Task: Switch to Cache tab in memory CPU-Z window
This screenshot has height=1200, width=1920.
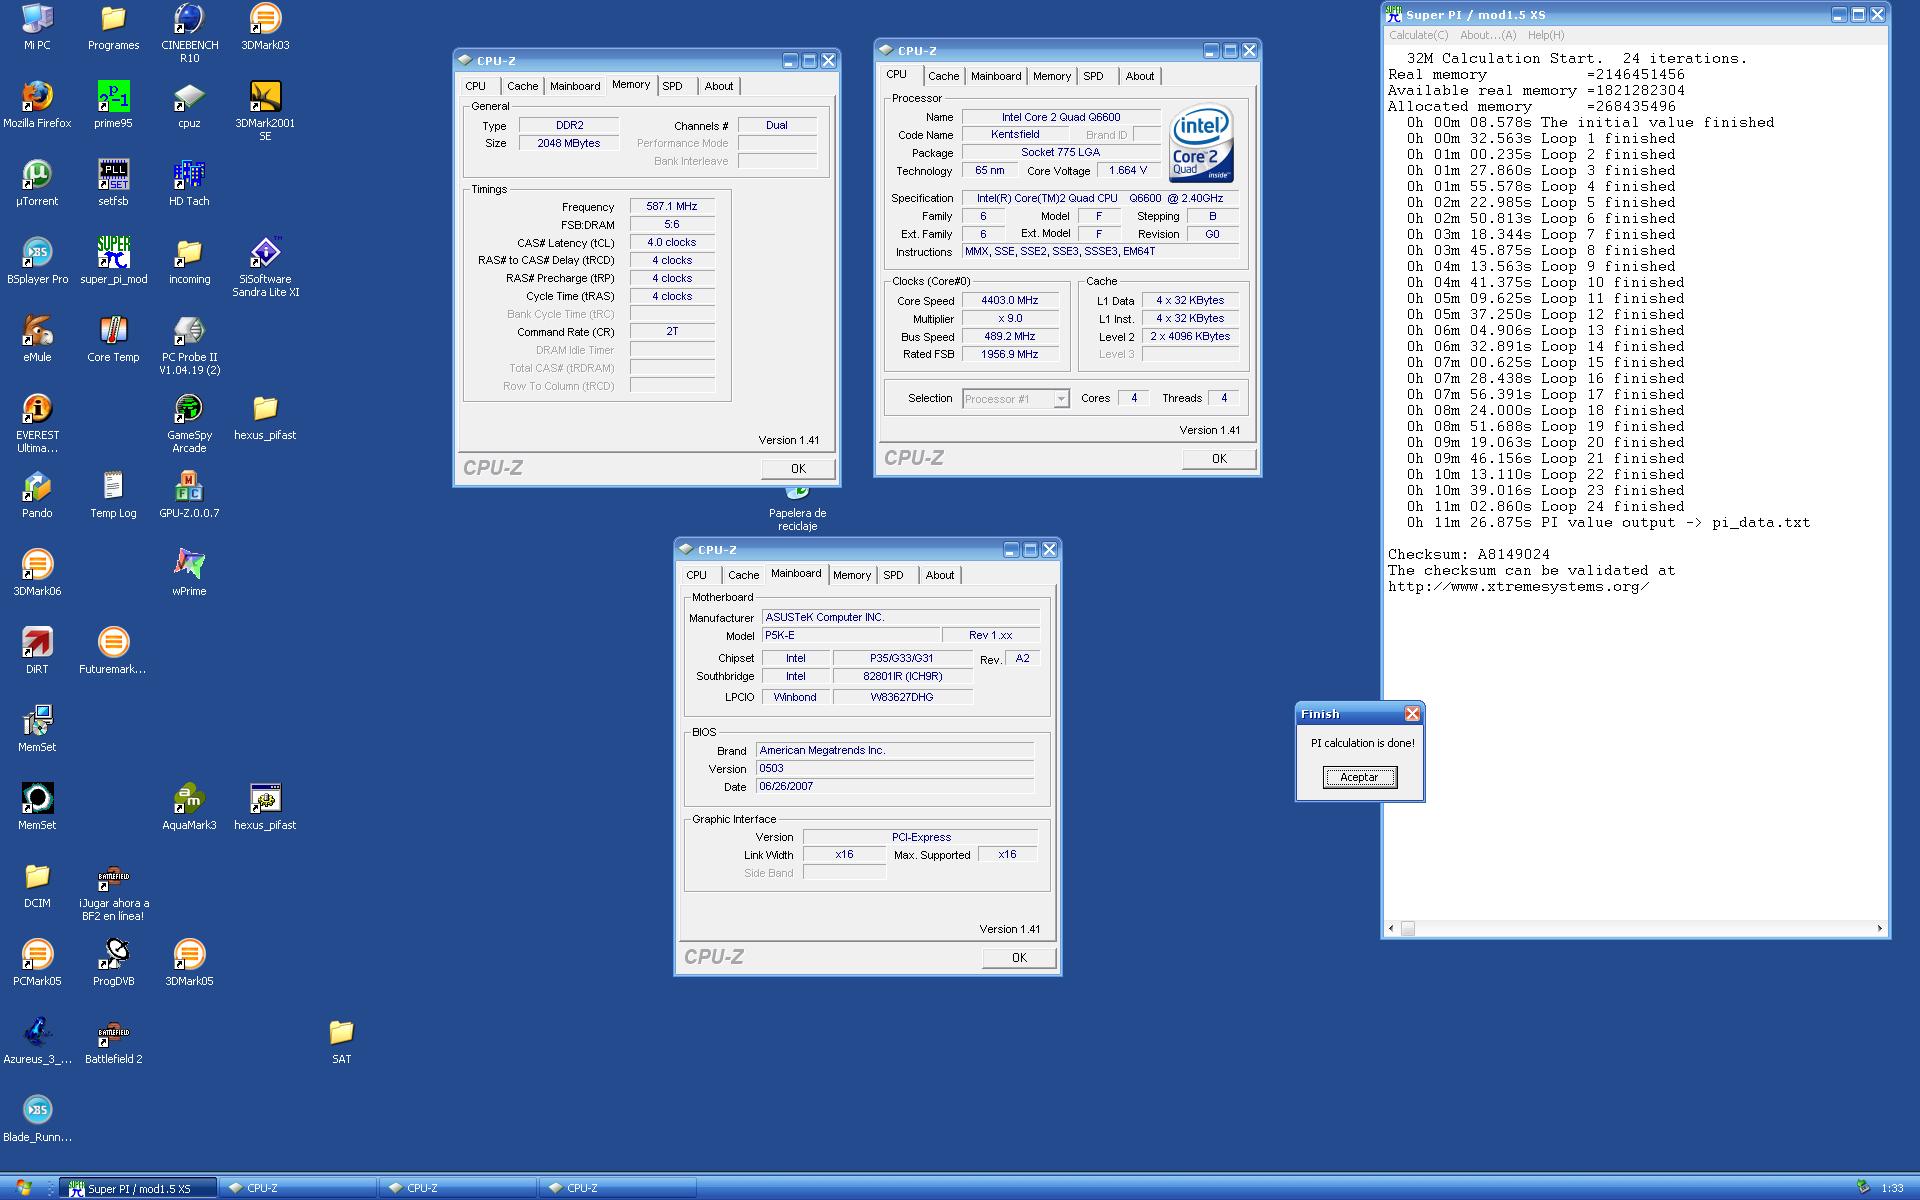Action: pyautogui.click(x=522, y=86)
